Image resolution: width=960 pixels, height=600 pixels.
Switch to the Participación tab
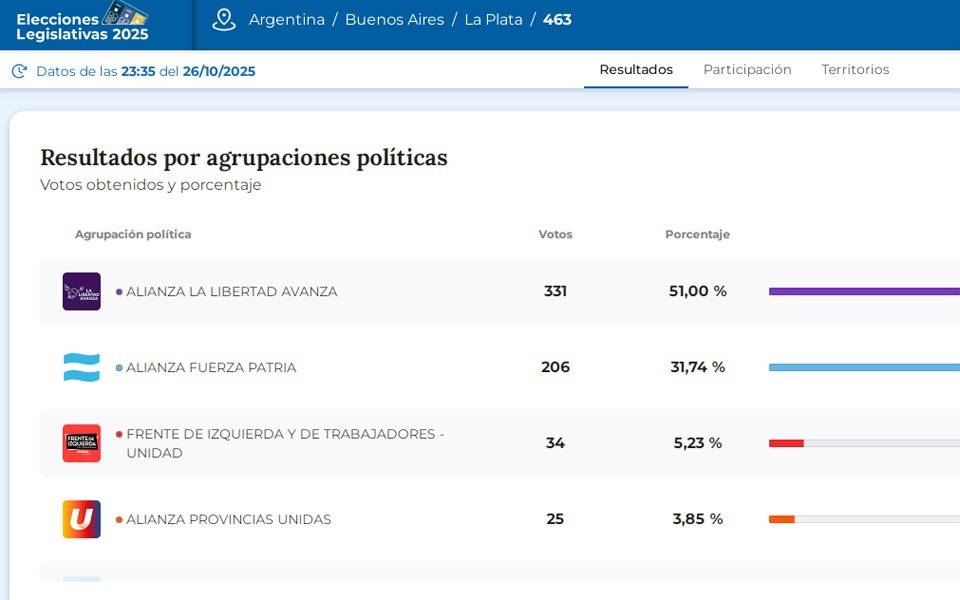pyautogui.click(x=747, y=70)
